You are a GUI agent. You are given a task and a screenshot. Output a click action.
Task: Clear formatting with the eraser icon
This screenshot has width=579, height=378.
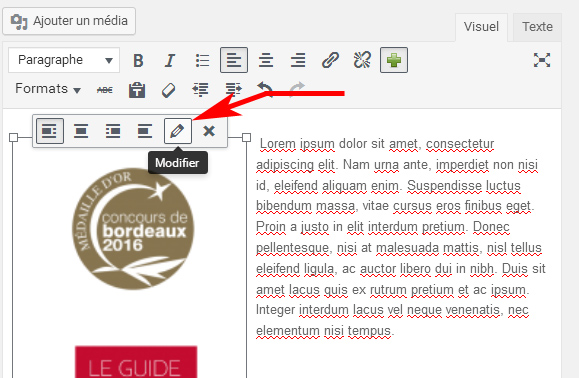[x=168, y=90]
